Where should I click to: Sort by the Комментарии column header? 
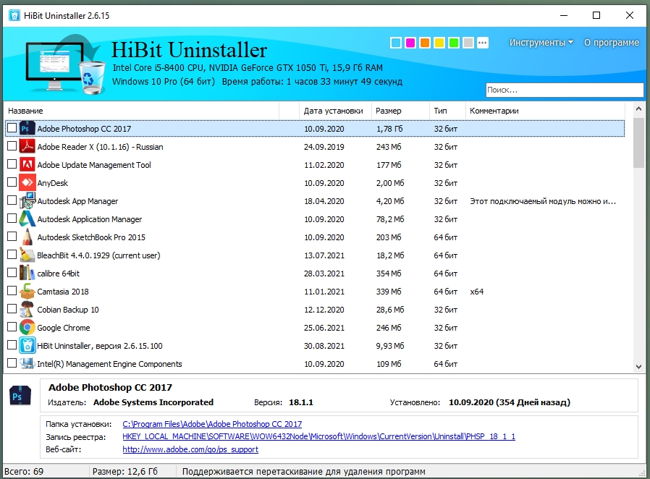pos(545,111)
